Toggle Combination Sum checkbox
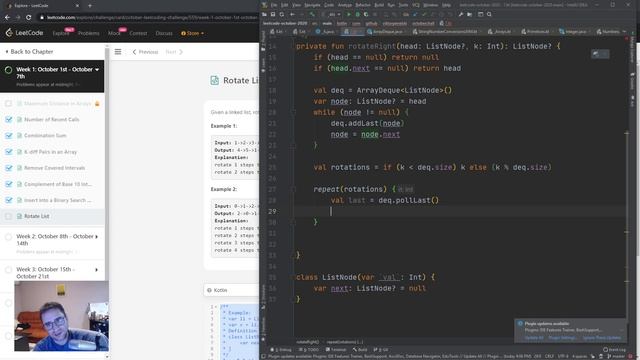 (9, 136)
